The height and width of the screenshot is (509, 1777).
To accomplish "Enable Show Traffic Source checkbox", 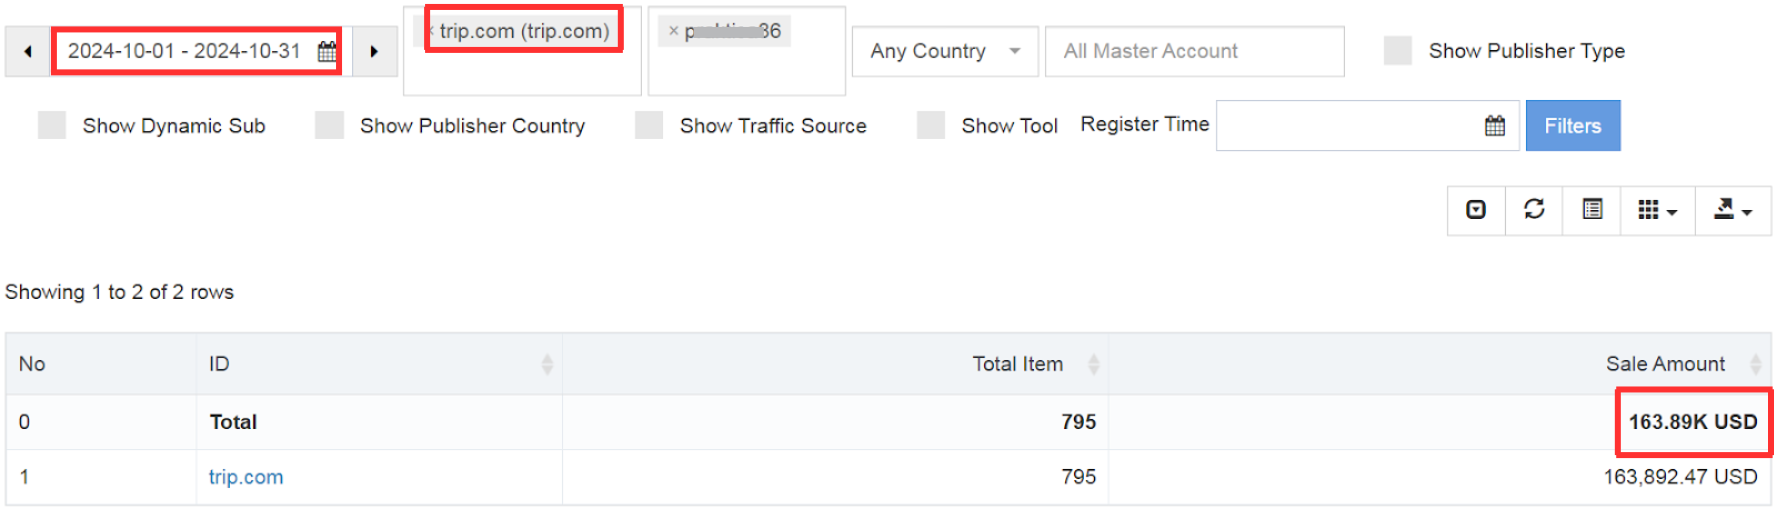I will pyautogui.click(x=649, y=125).
